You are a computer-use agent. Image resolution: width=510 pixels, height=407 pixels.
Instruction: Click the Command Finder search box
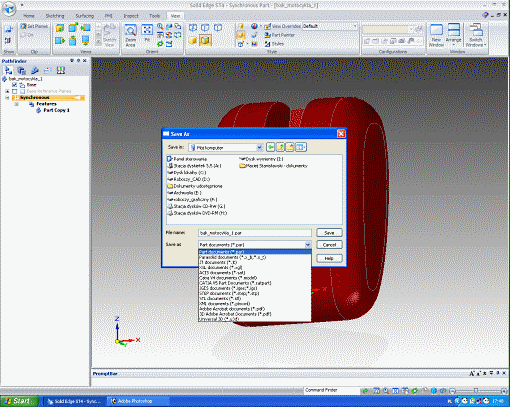coord(331,390)
